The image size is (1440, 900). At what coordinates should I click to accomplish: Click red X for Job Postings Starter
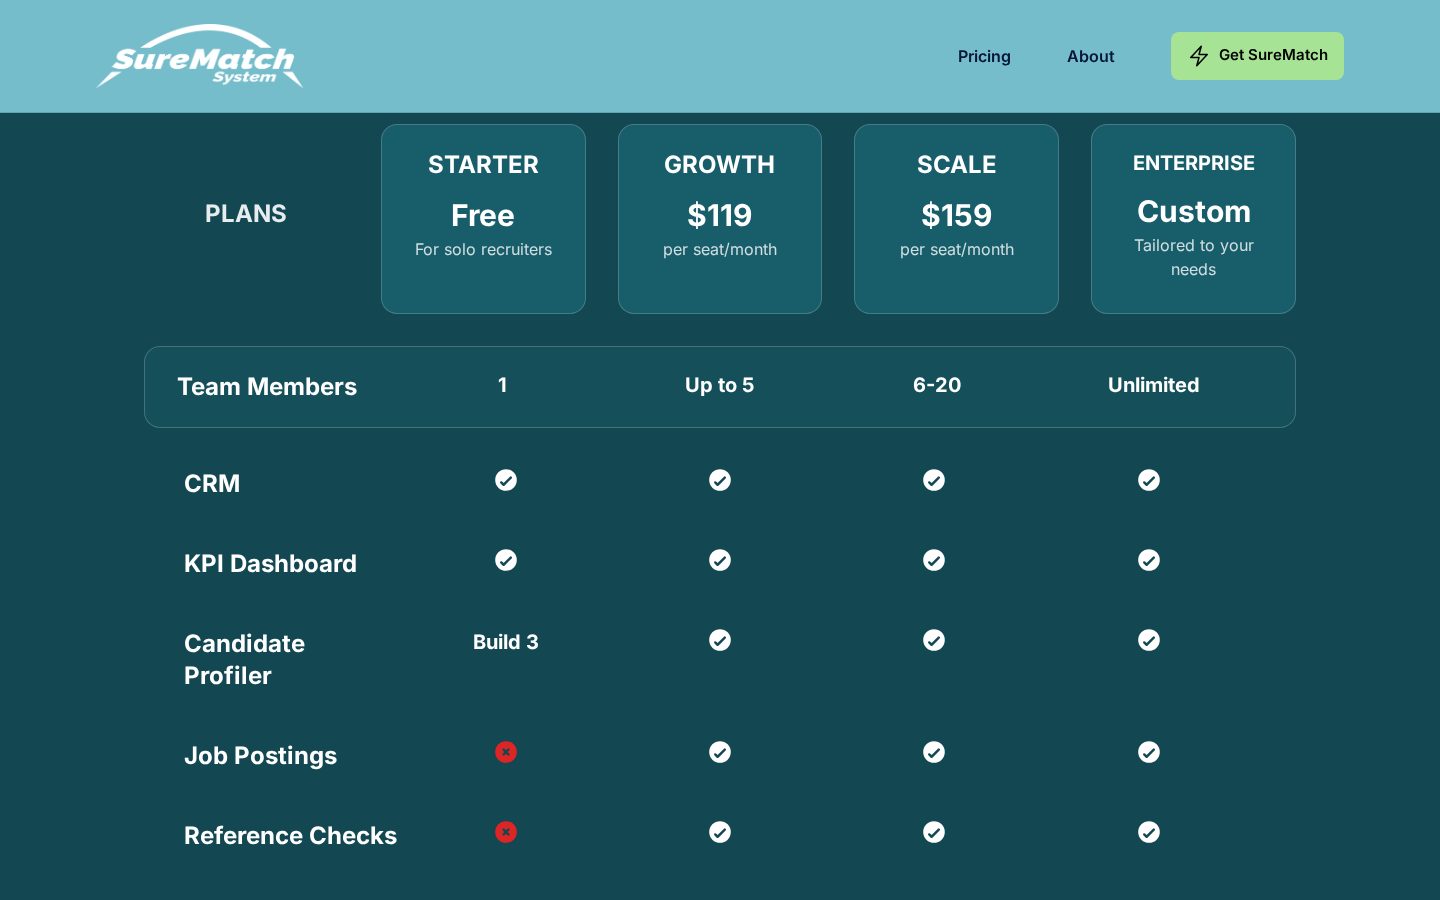506,752
